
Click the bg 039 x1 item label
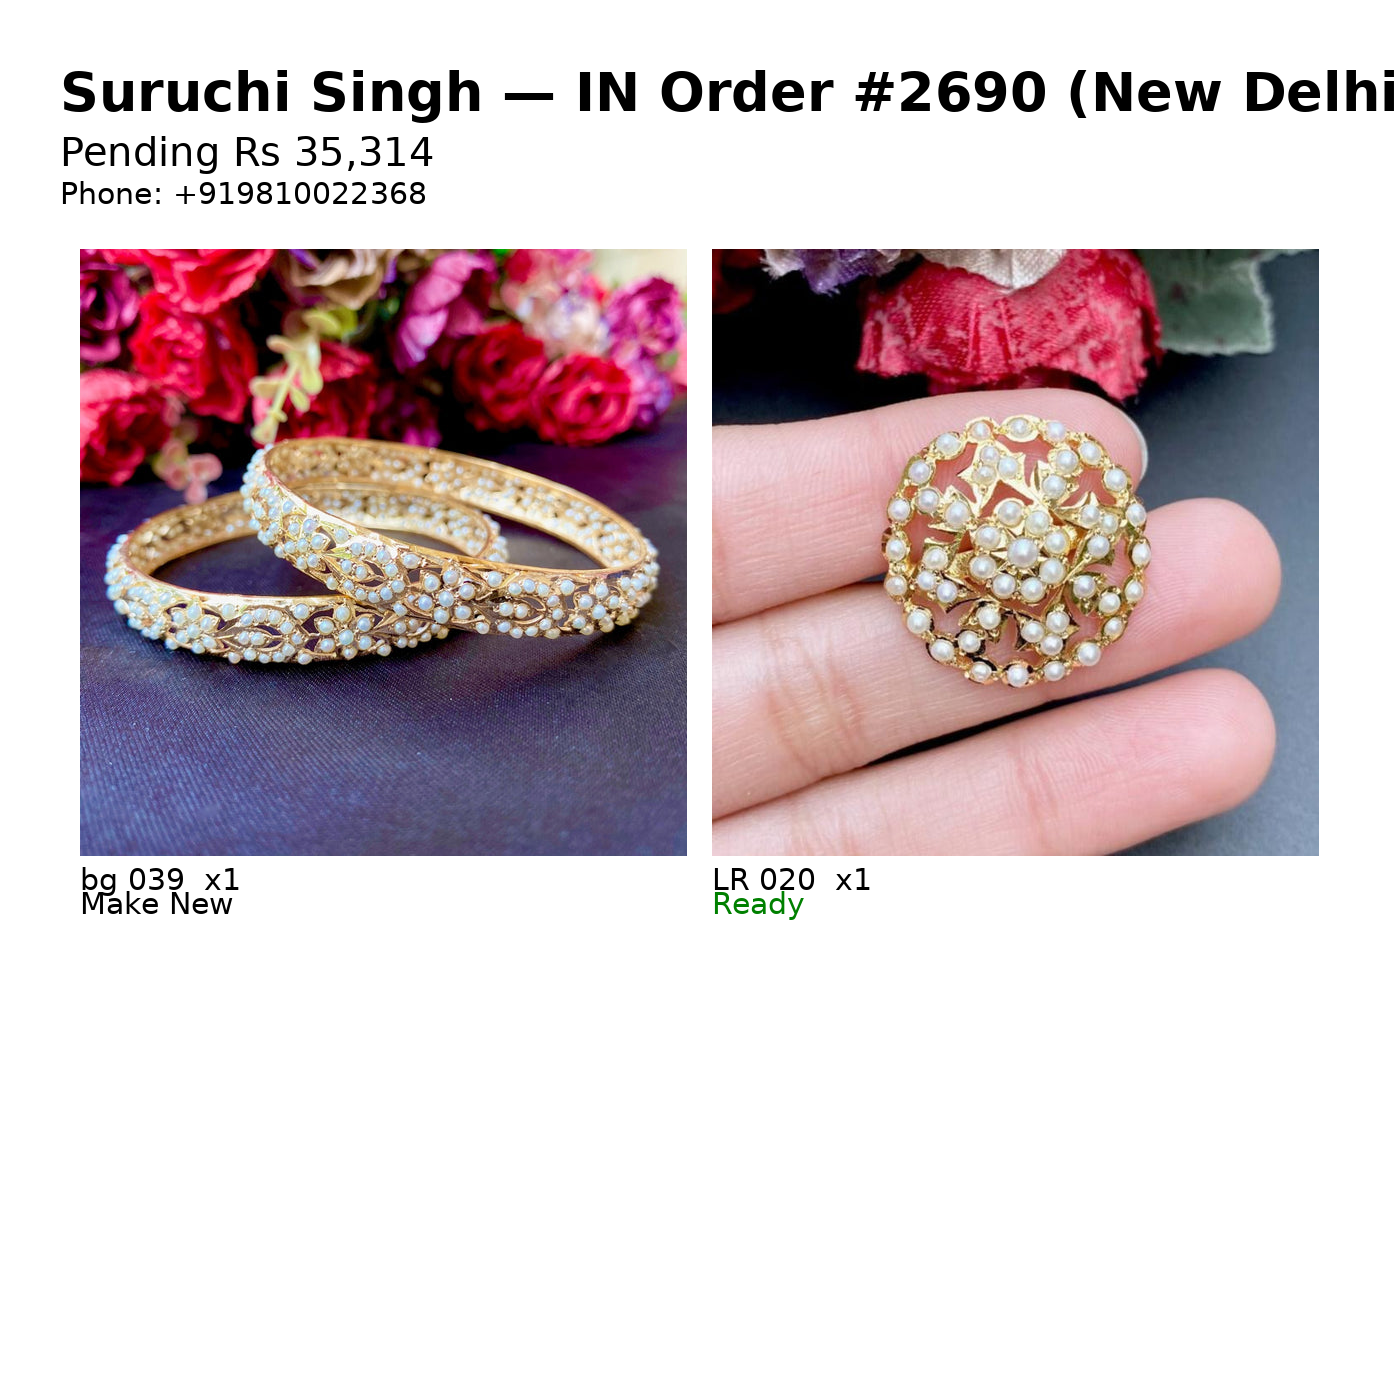160,880
